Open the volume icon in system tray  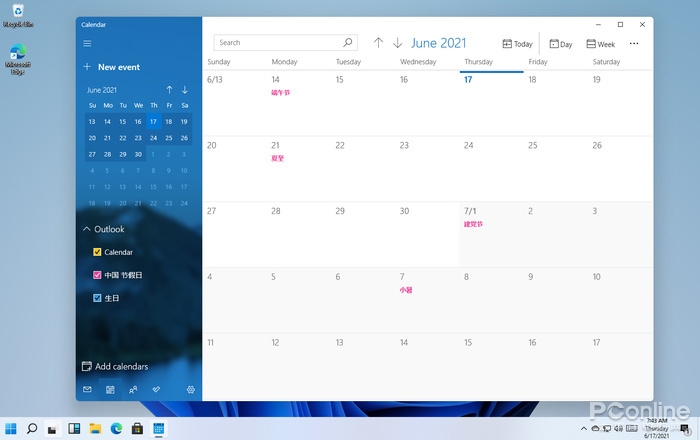pos(618,428)
